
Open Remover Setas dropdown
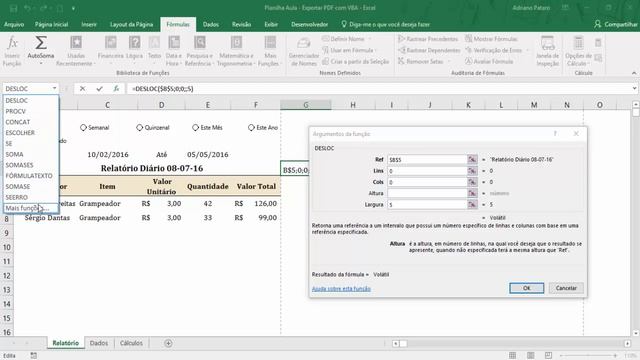coord(449,62)
